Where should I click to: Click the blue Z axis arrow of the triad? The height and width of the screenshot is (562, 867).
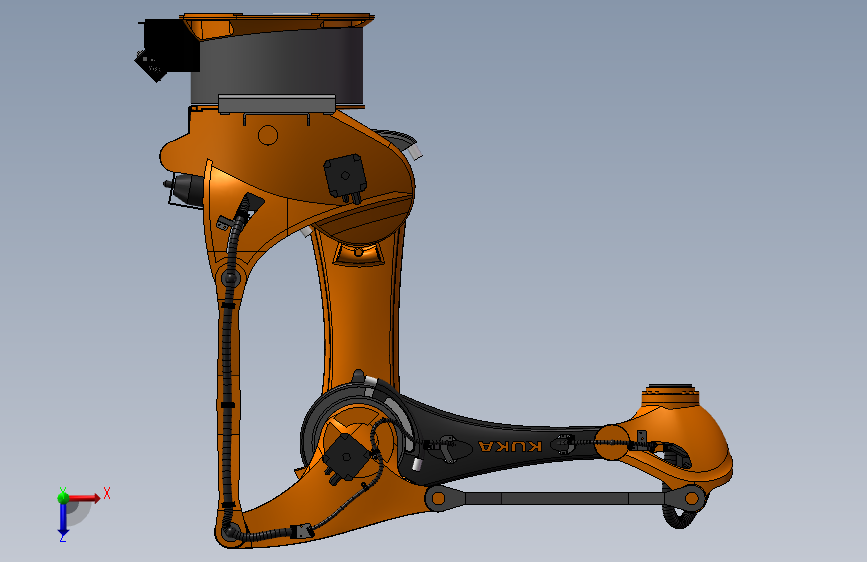pos(63,519)
